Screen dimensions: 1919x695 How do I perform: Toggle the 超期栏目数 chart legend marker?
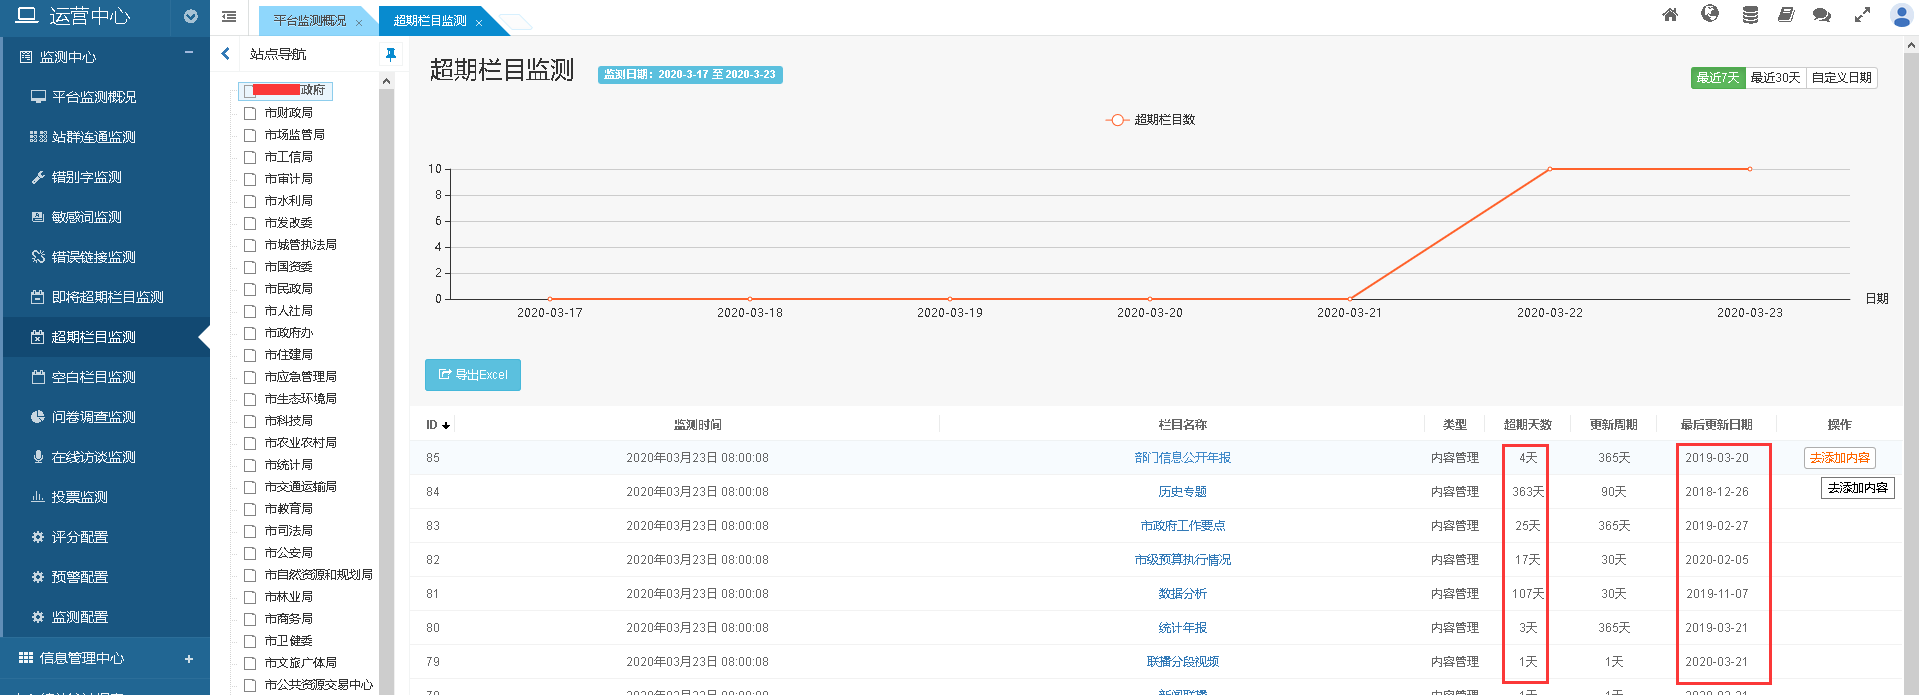1117,120
